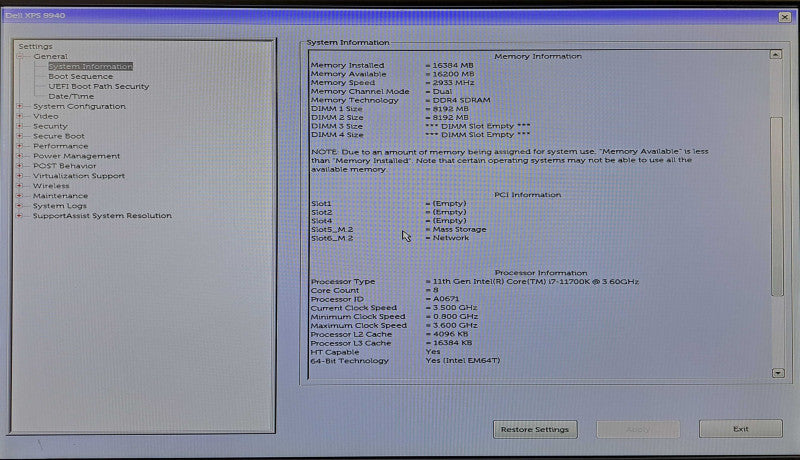Select the Power Management category
Image resolution: width=800 pixels, height=460 pixels.
pos(77,156)
